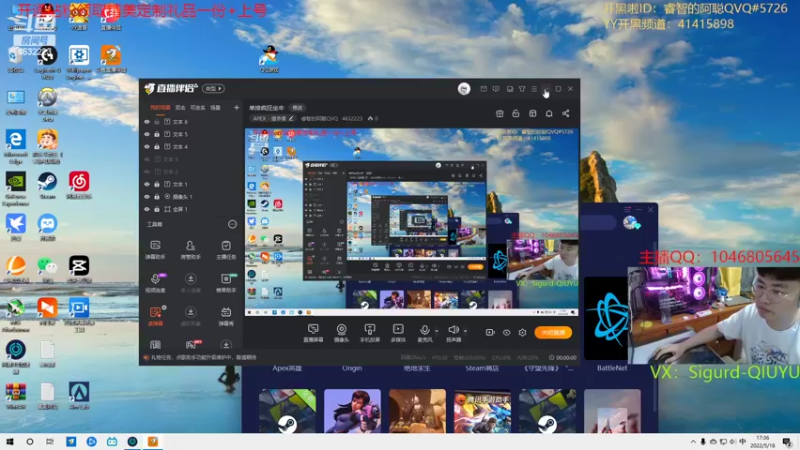Open the microphone co-stream tool in toolbox
This screenshot has height=450, width=800.
[156, 283]
